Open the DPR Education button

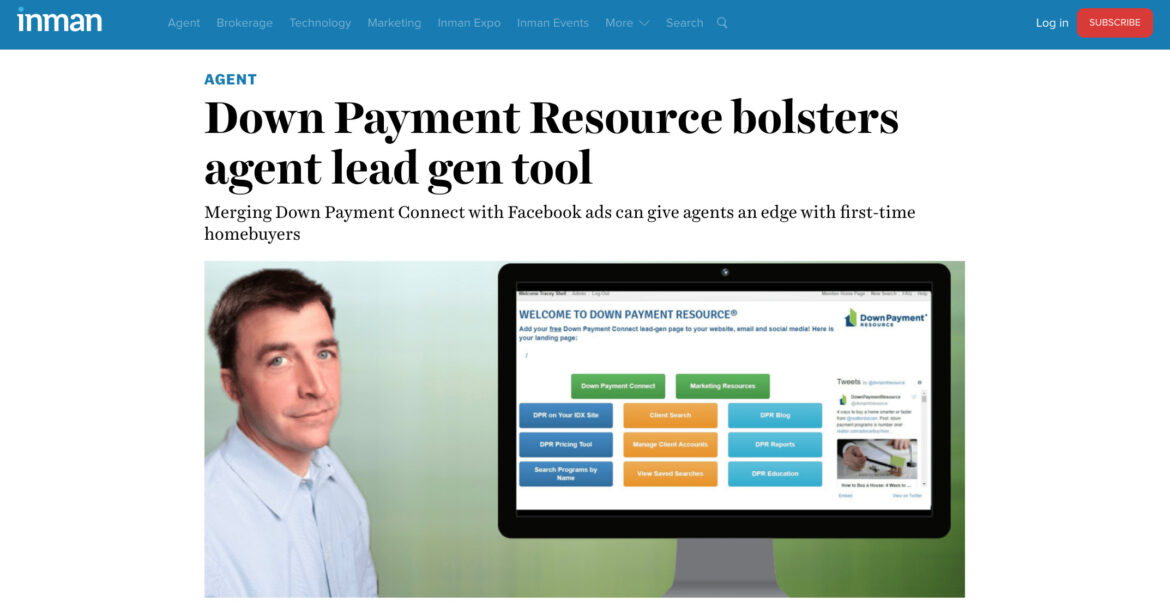[775, 474]
